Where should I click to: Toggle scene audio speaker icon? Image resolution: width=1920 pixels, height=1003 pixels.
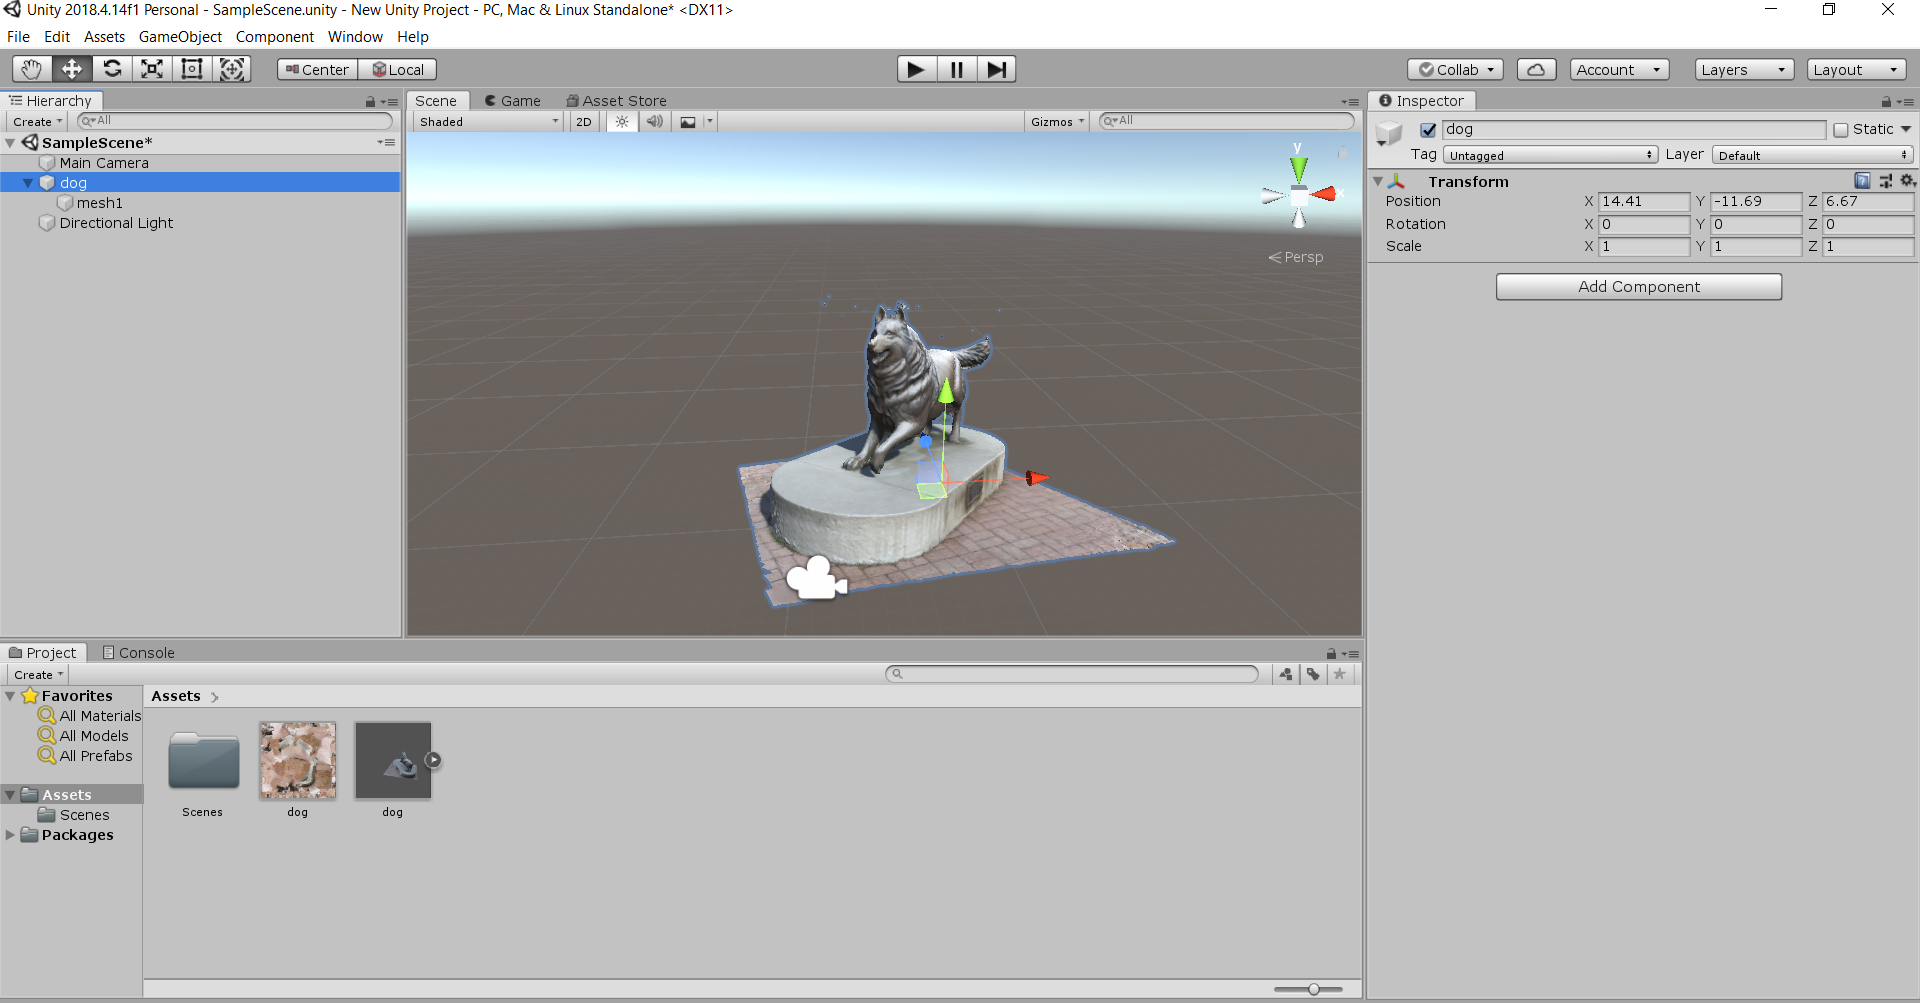click(x=654, y=122)
